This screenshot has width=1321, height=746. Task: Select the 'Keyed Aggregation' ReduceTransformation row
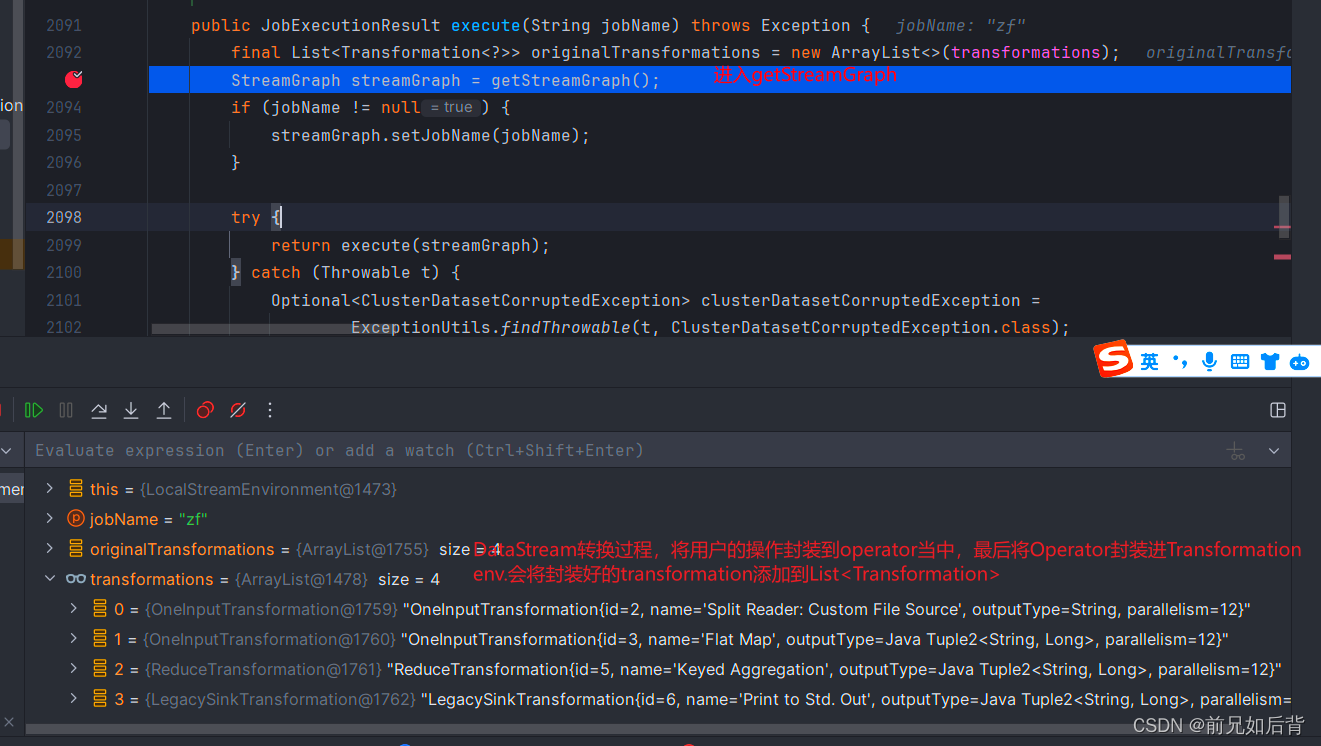(x=658, y=669)
